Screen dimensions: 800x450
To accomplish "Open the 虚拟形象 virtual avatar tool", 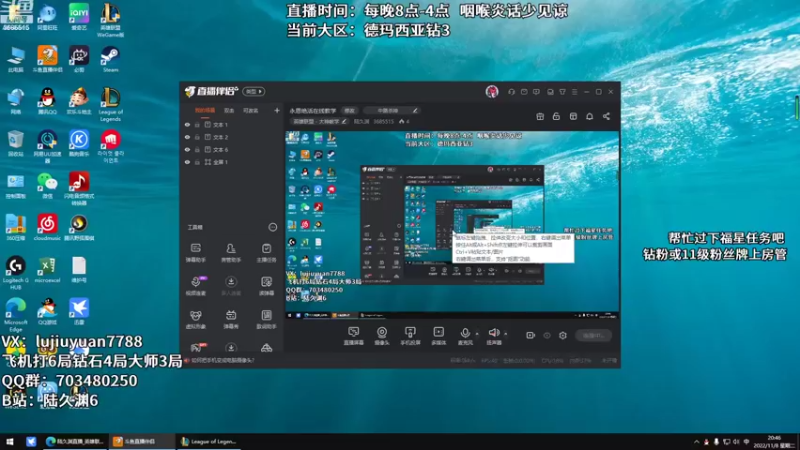I will coord(195,319).
